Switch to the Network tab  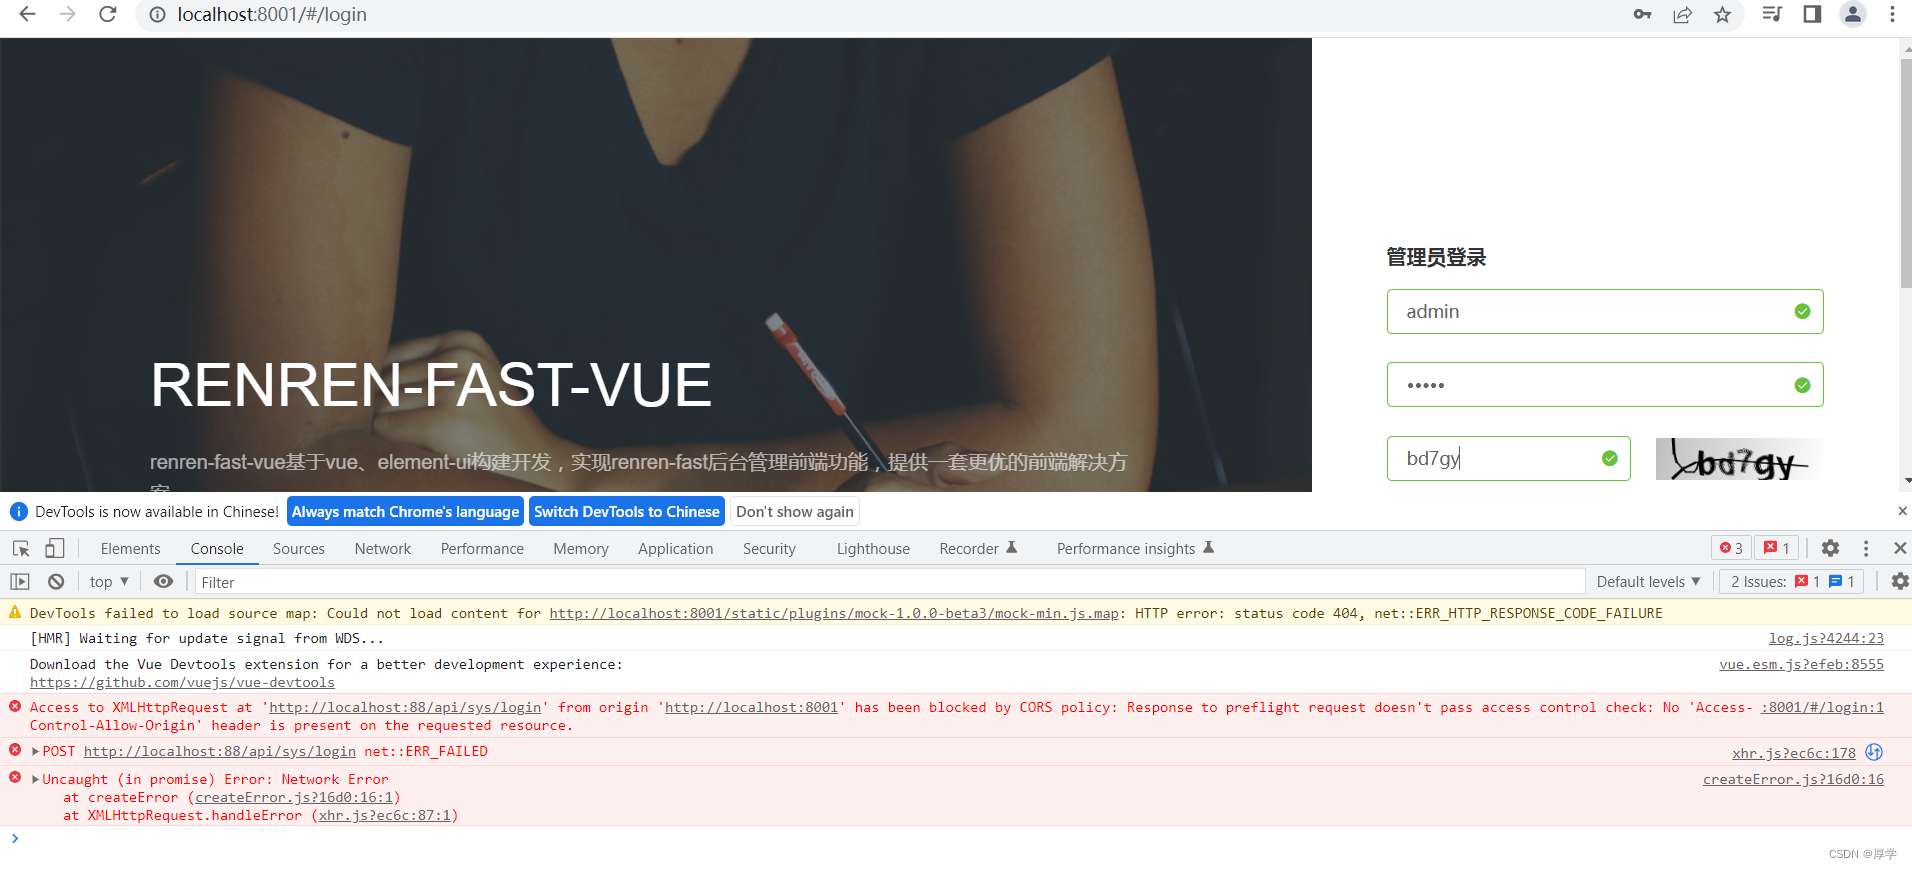383,548
